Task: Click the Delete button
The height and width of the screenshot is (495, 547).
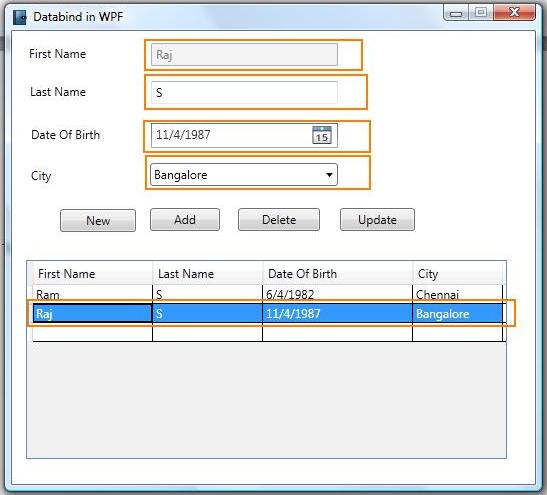Action: [279, 220]
